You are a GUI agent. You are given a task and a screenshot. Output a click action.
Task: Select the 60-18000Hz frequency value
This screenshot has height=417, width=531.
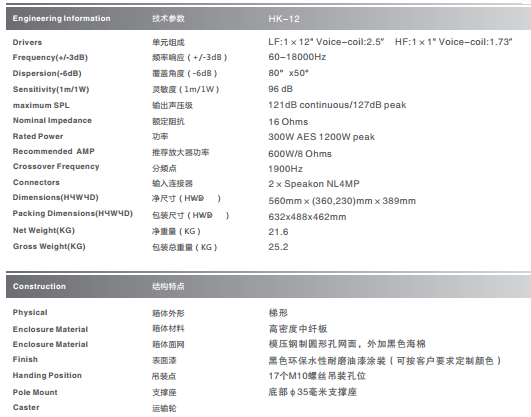pyautogui.click(x=297, y=57)
